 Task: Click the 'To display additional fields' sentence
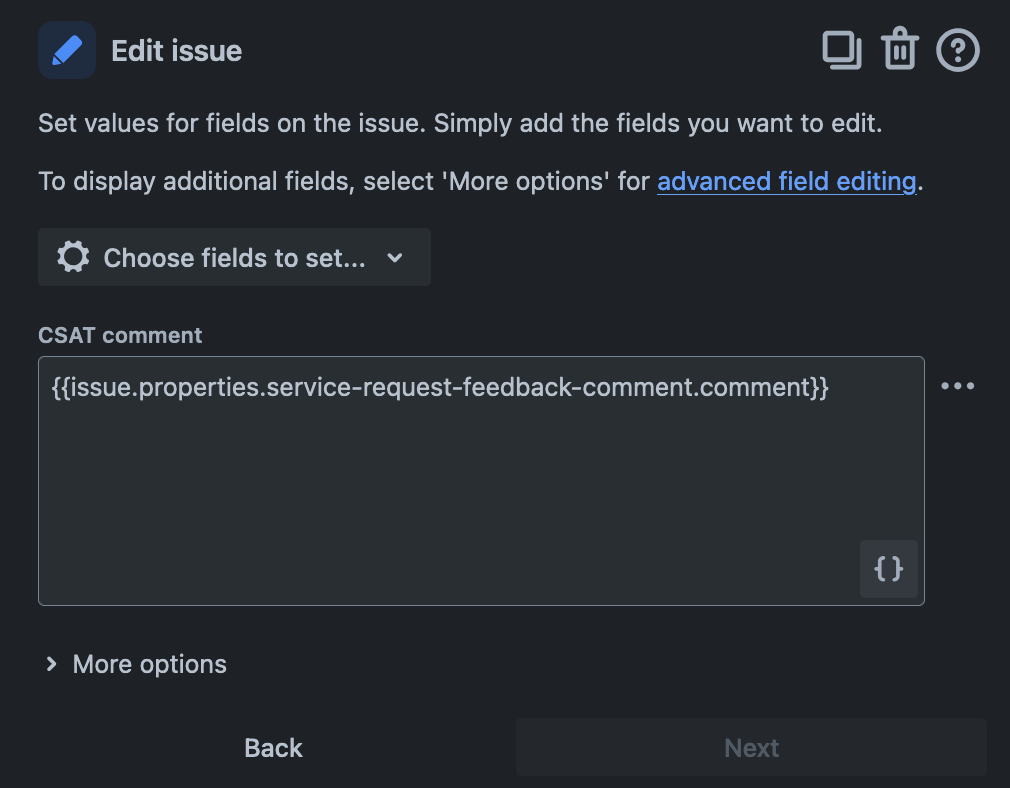pyautogui.click(x=340, y=181)
